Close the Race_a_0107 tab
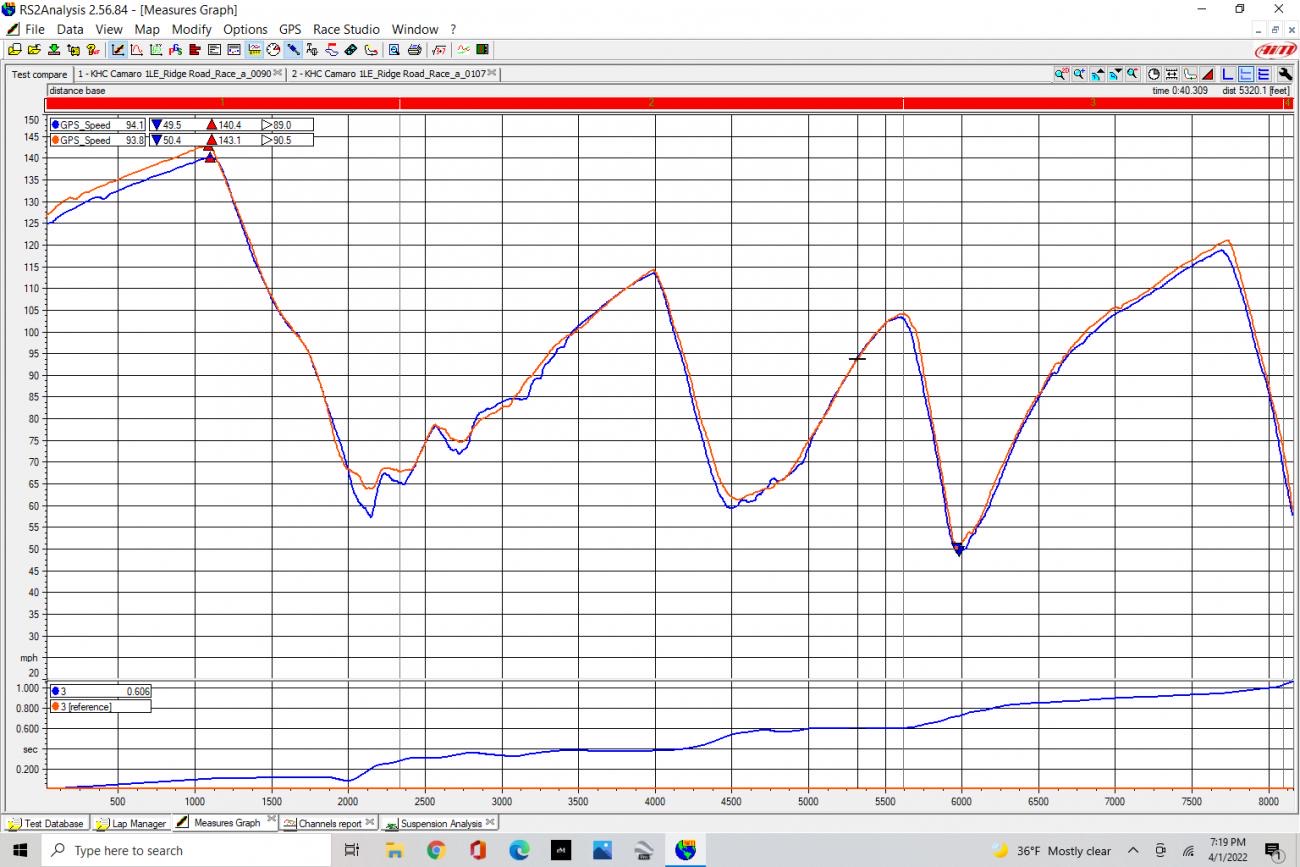 tap(493, 74)
